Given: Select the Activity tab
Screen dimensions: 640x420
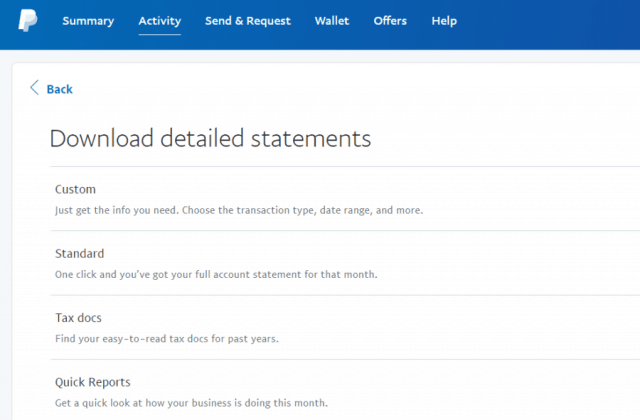Looking at the screenshot, I should 159,21.
